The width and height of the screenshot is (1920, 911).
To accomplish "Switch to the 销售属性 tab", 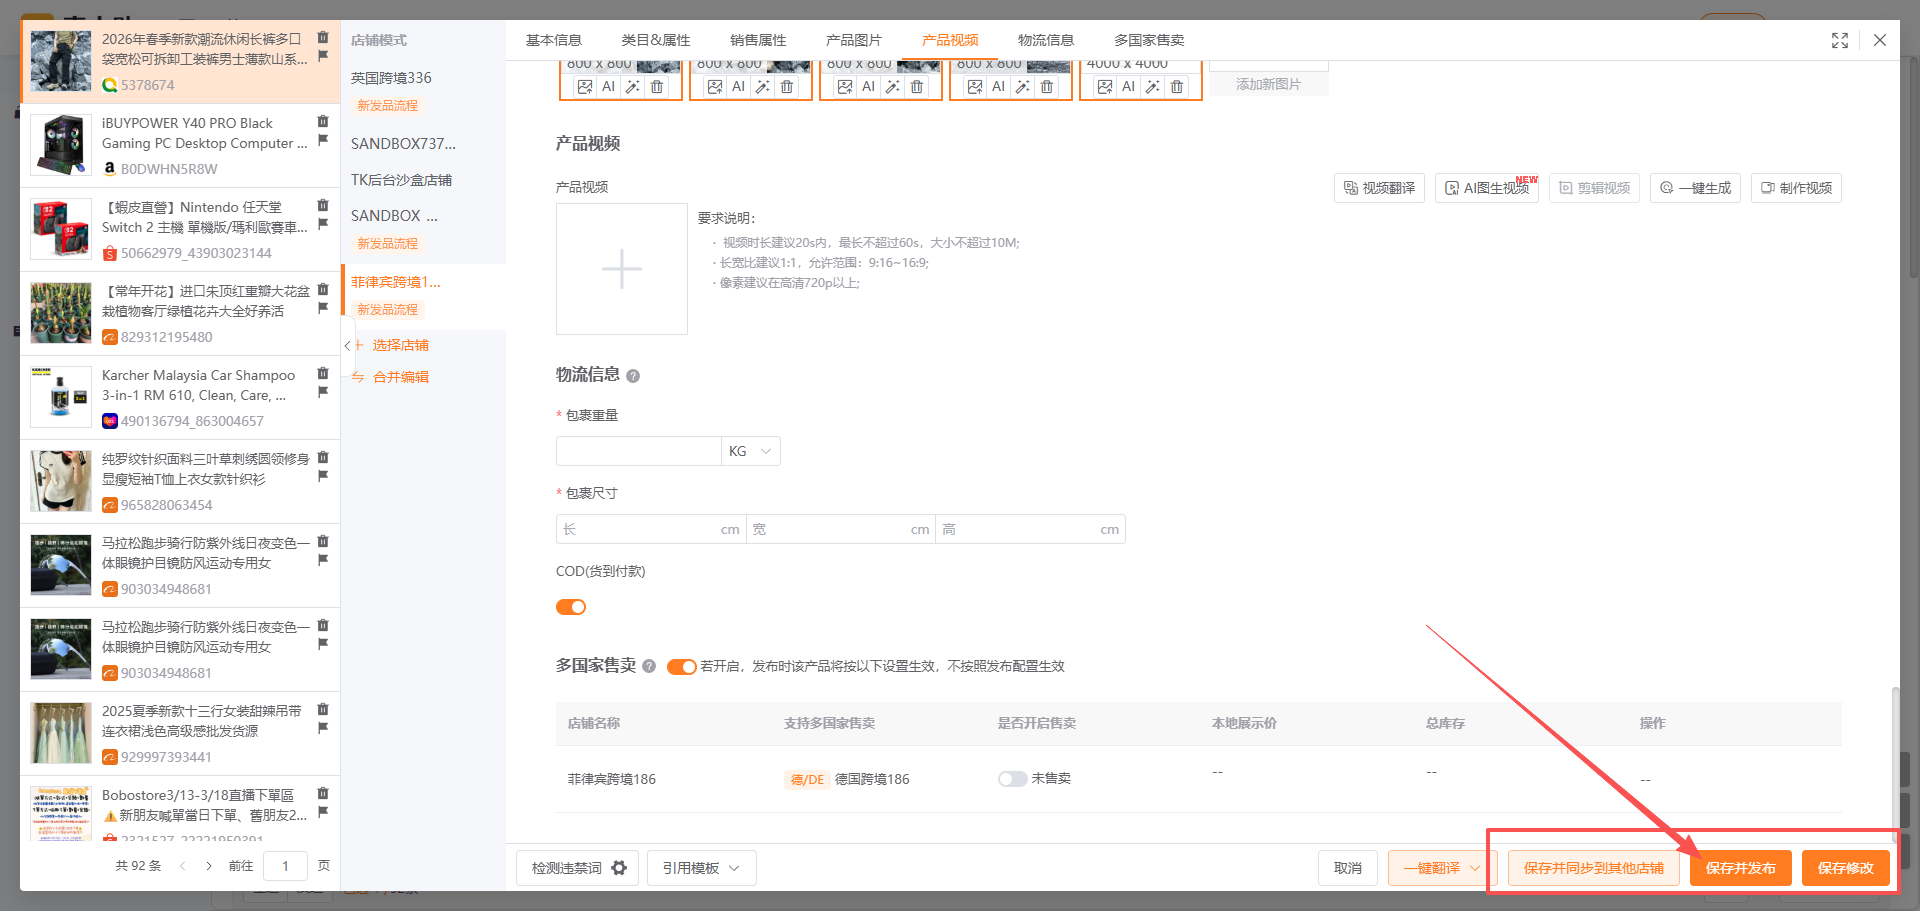I will tap(758, 40).
